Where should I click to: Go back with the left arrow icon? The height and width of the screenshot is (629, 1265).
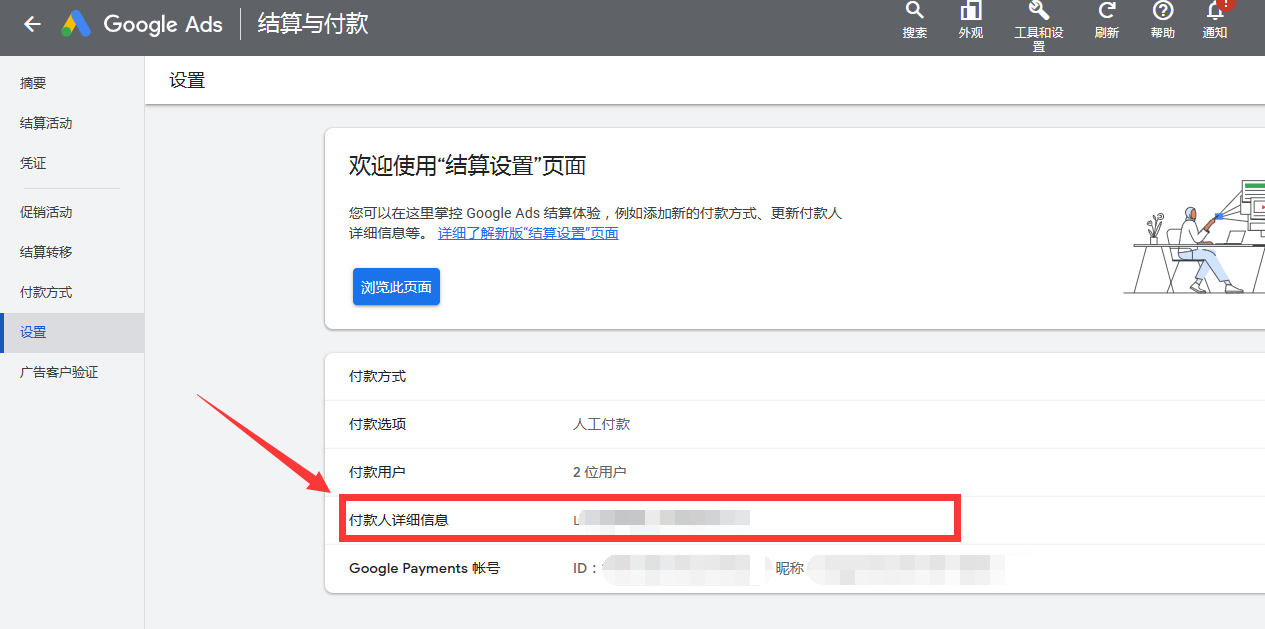32,24
